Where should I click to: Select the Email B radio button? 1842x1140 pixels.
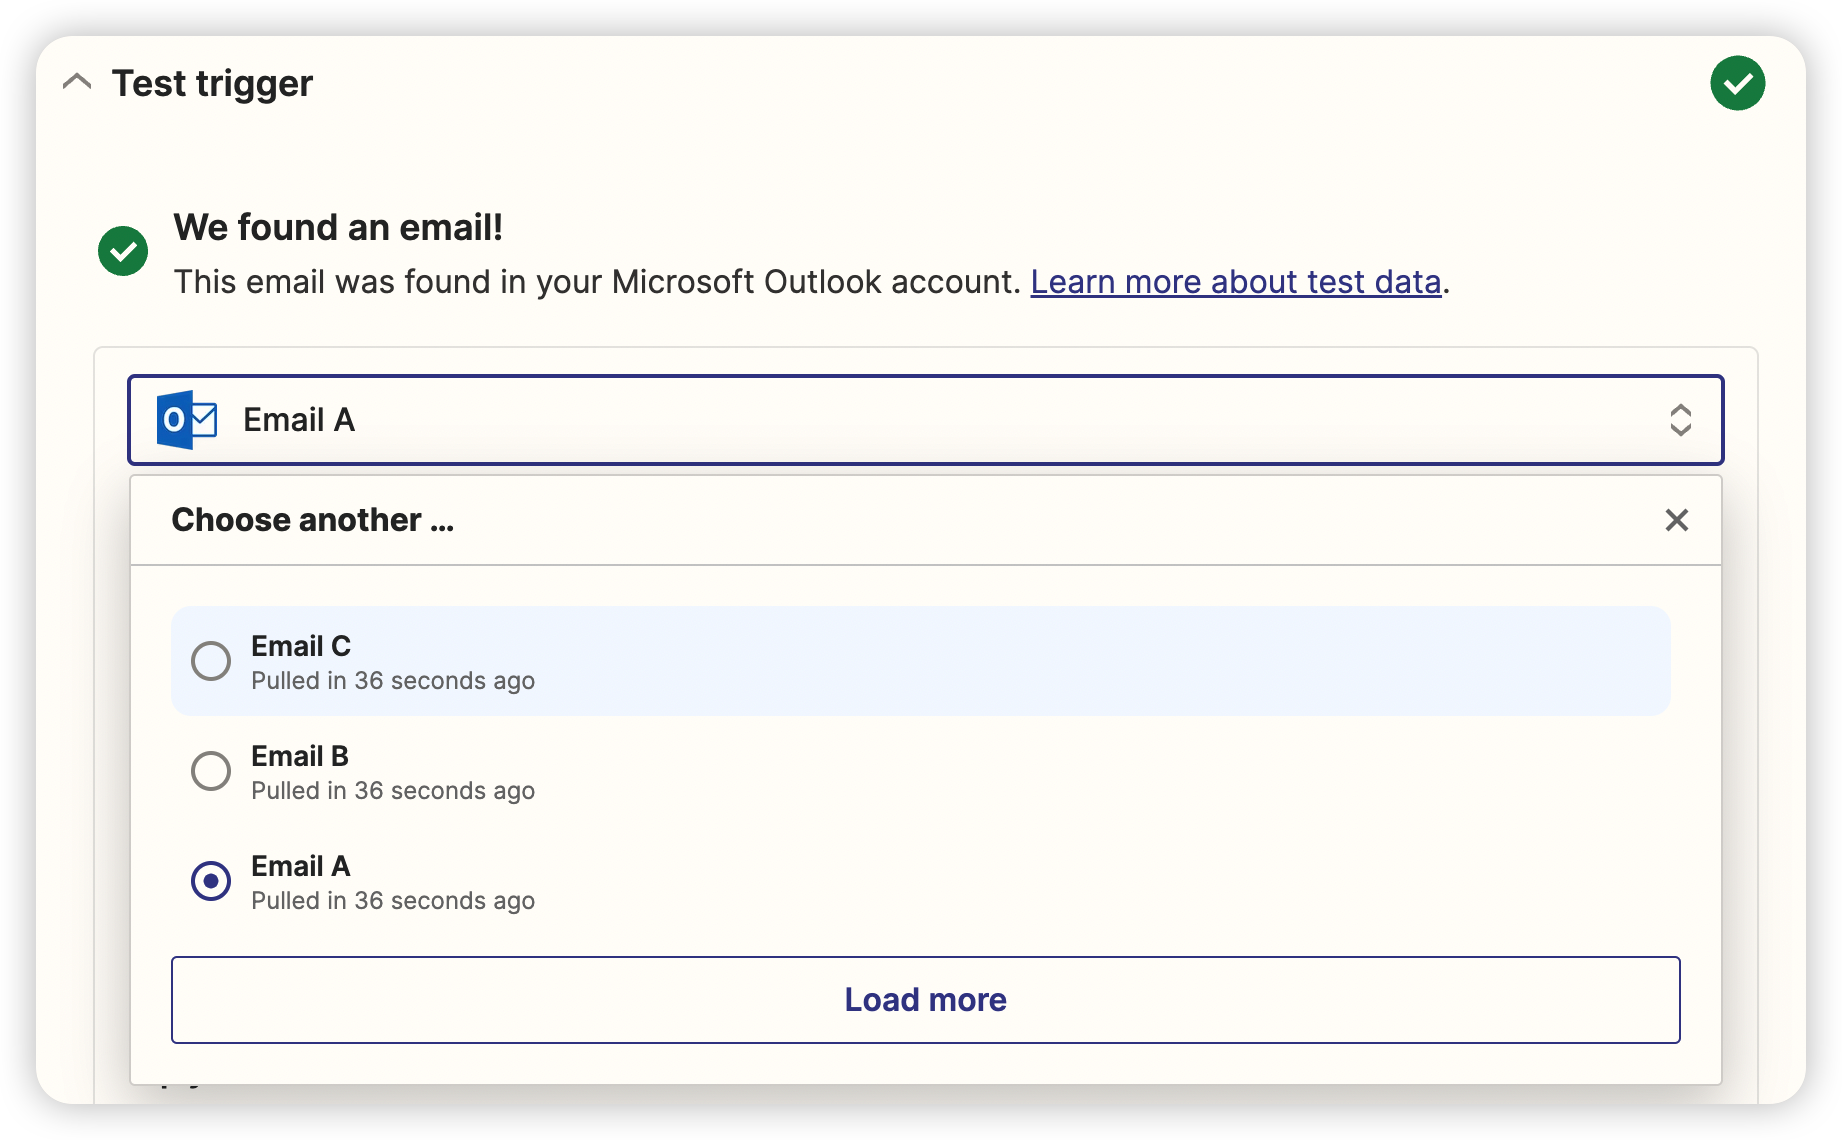(211, 771)
